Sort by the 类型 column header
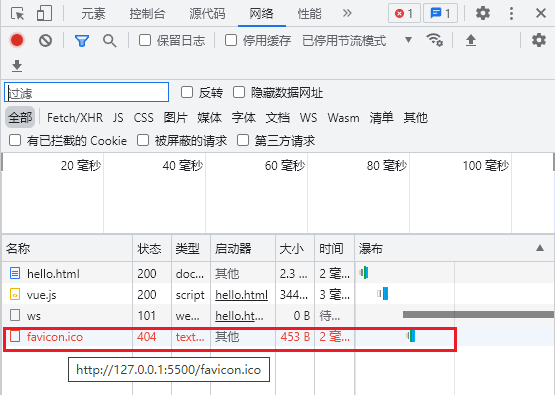Screen dimensions: 555x395 coord(191,248)
